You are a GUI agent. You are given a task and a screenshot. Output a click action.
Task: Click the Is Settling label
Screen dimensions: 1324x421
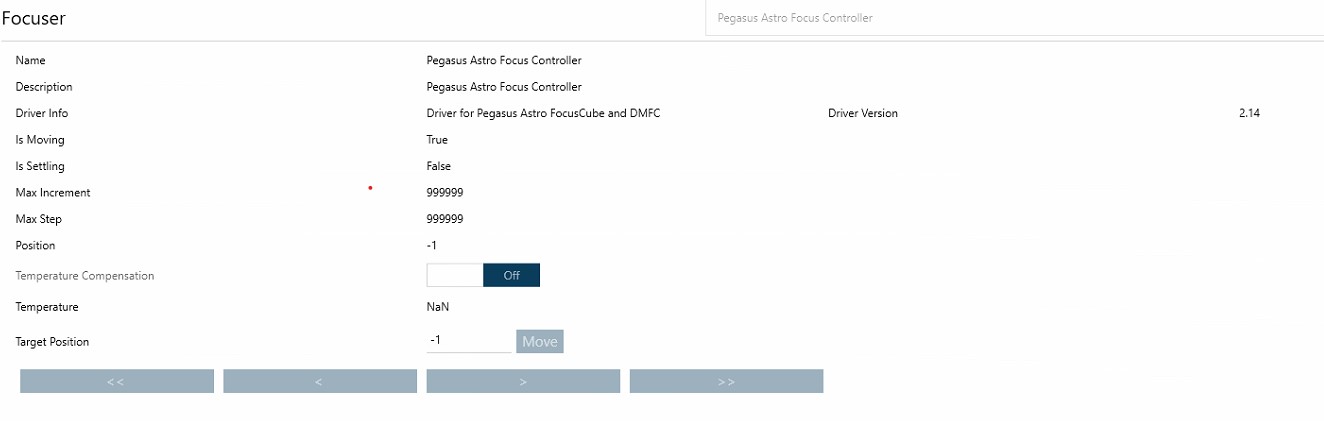point(40,166)
